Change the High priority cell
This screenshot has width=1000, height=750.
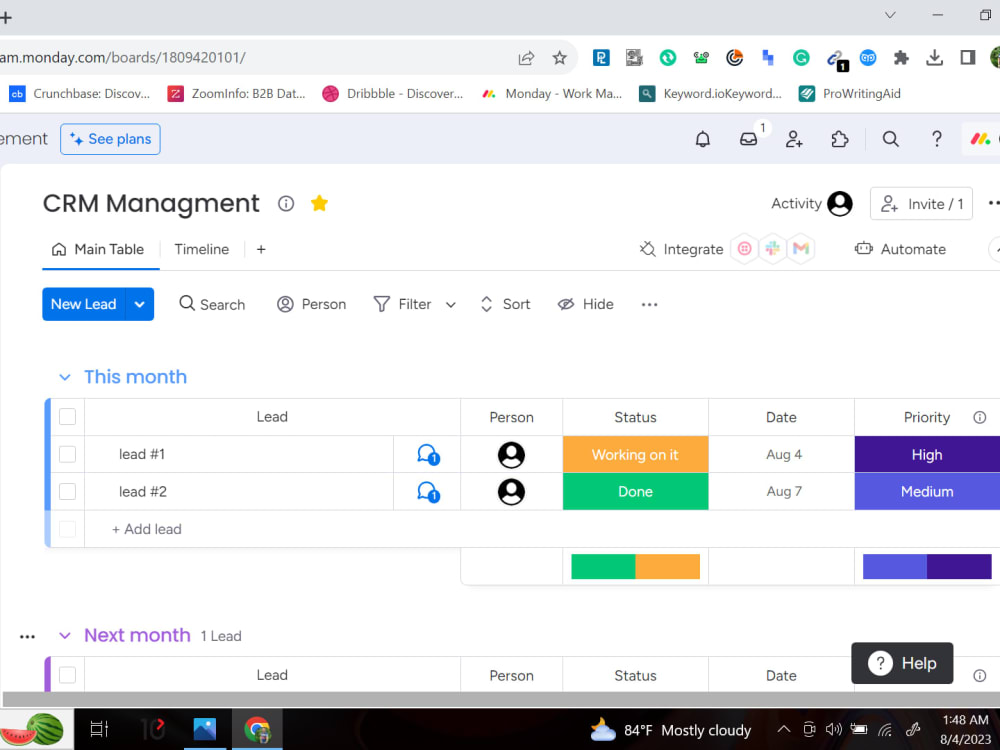(x=927, y=455)
